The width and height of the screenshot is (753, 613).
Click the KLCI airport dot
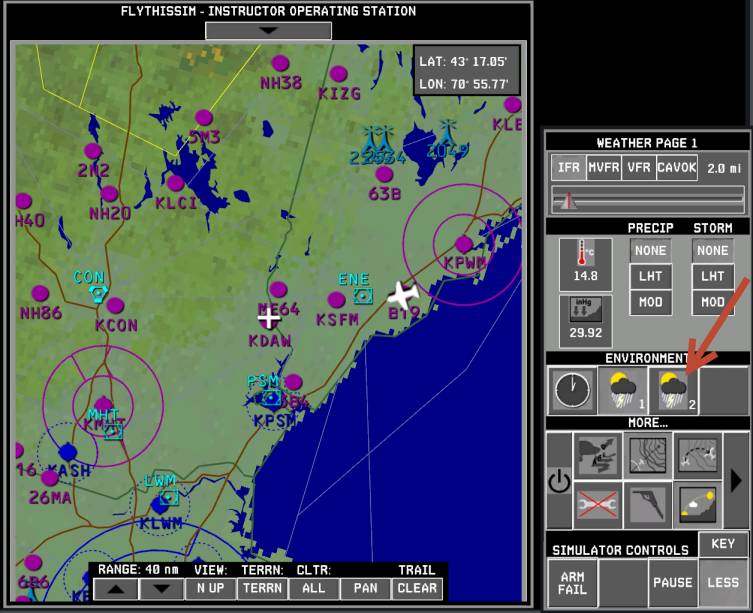point(175,183)
